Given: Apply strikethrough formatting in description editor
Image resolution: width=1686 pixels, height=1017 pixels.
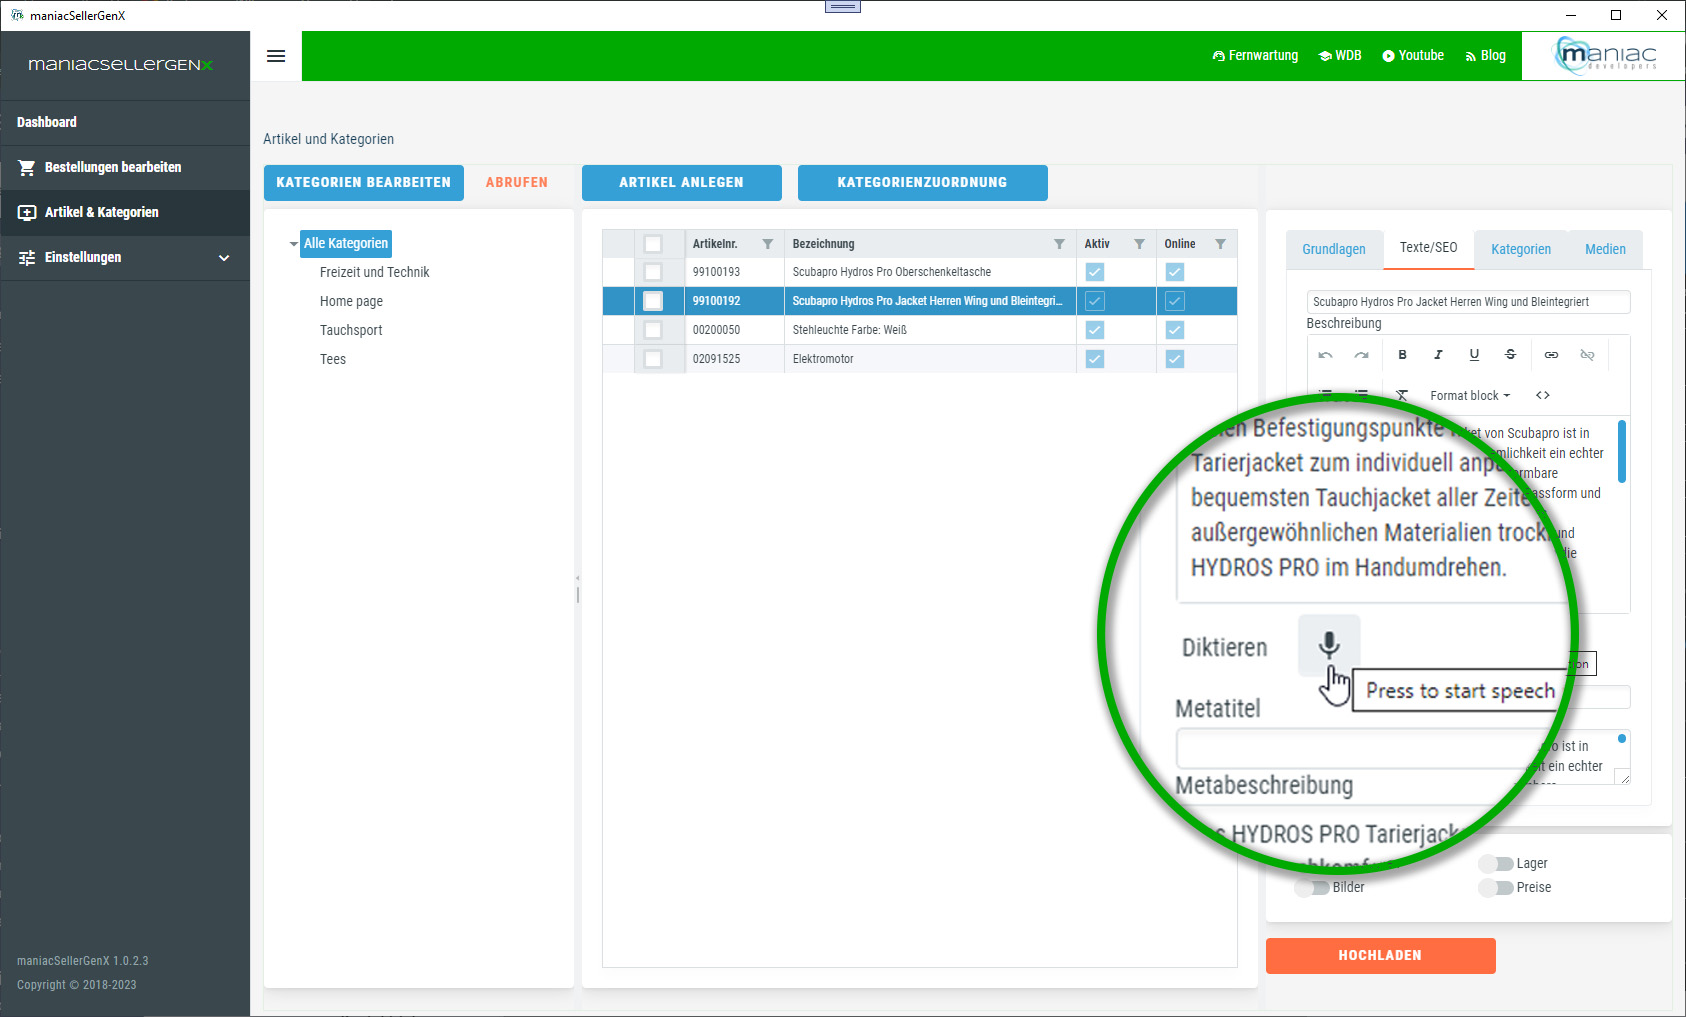Looking at the screenshot, I should (x=1510, y=355).
